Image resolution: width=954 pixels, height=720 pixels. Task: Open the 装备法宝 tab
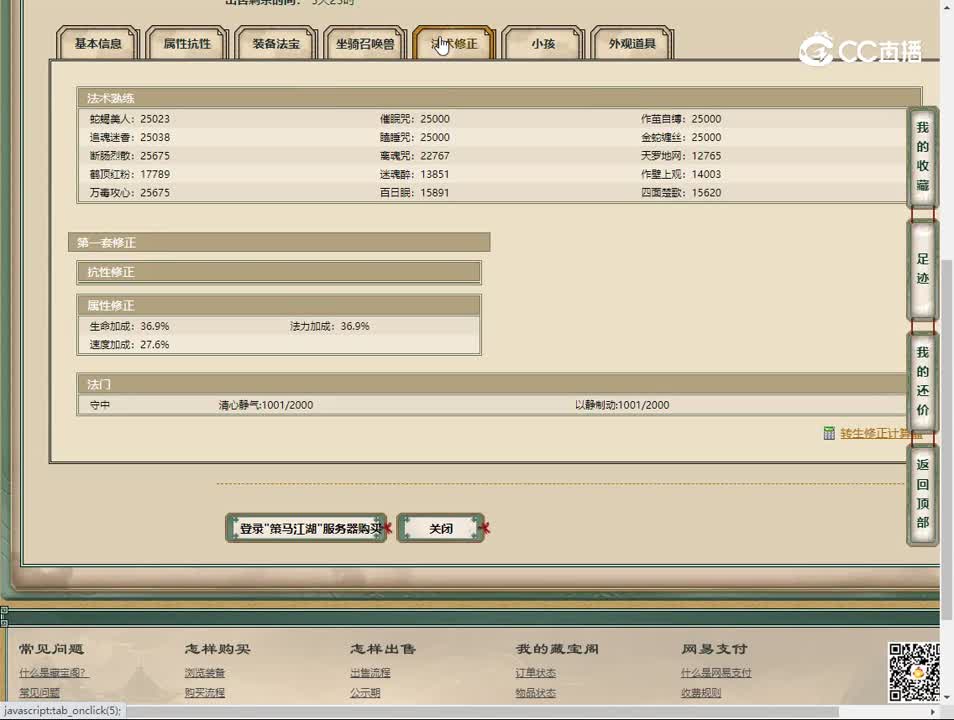[x=276, y=44]
